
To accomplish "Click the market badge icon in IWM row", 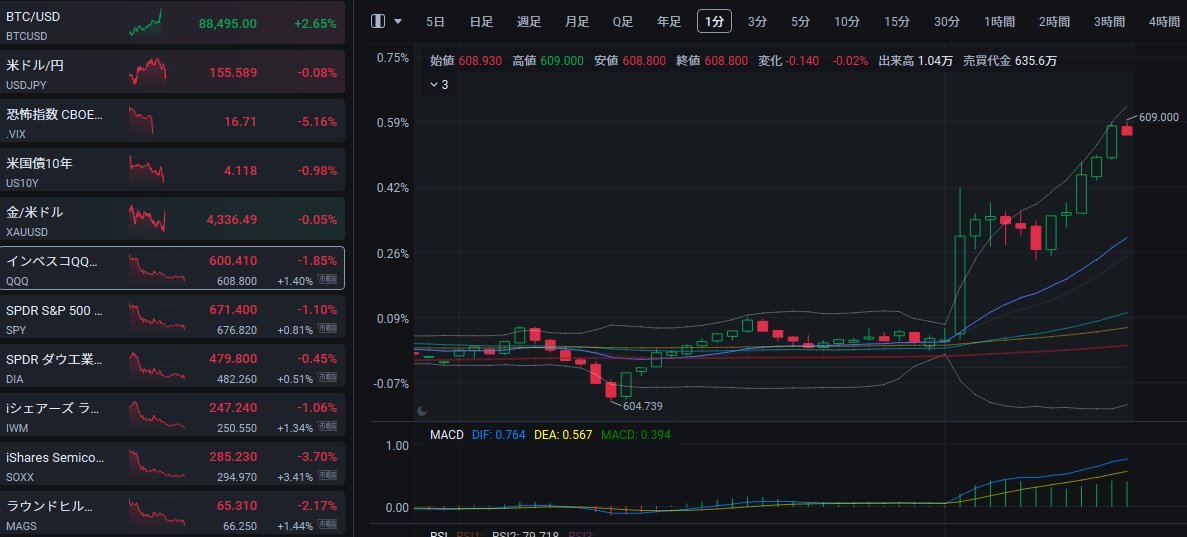I will tap(328, 427).
